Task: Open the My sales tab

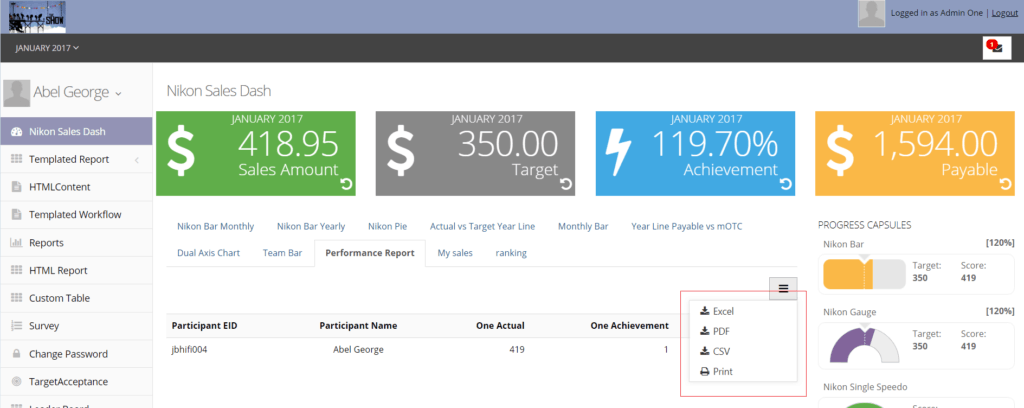Action: tap(455, 253)
